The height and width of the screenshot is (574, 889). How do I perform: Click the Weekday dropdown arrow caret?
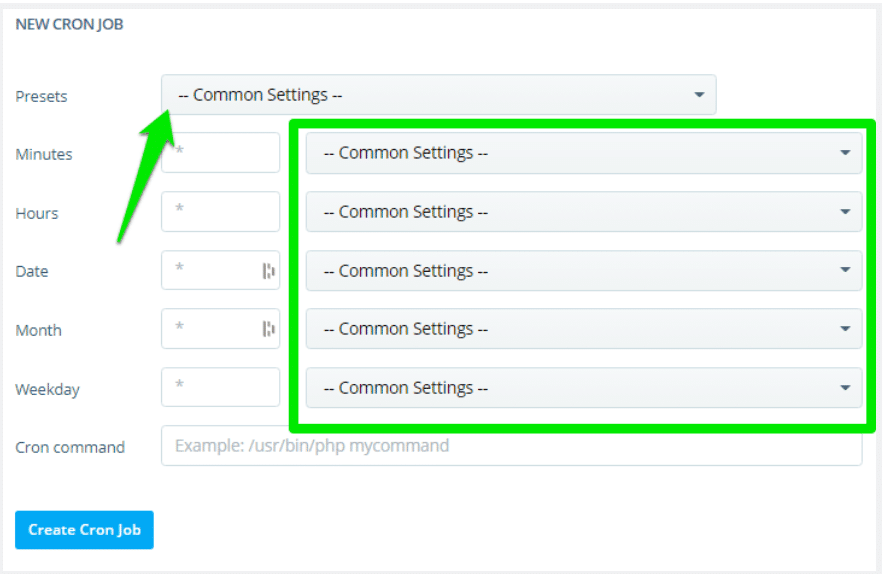845,388
